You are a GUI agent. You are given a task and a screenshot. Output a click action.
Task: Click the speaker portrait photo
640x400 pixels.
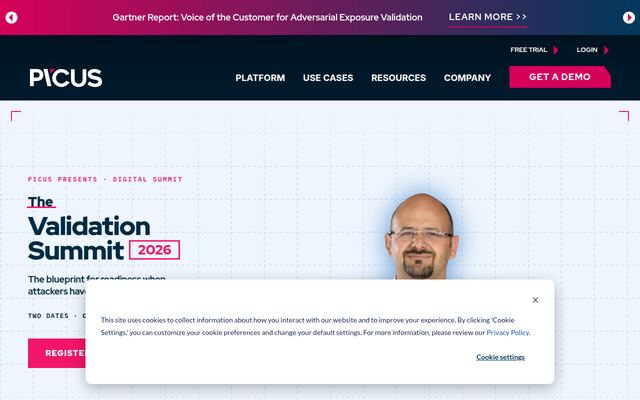pyautogui.click(x=422, y=237)
